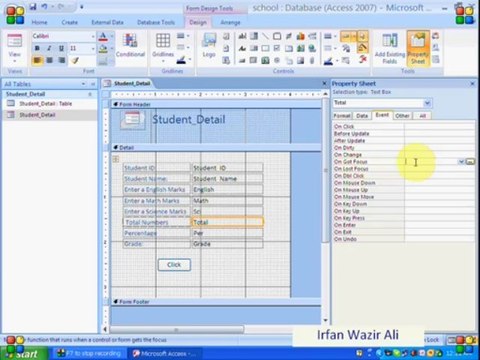
Task: Toggle the Property Sheet button off
Action: [x=418, y=48]
